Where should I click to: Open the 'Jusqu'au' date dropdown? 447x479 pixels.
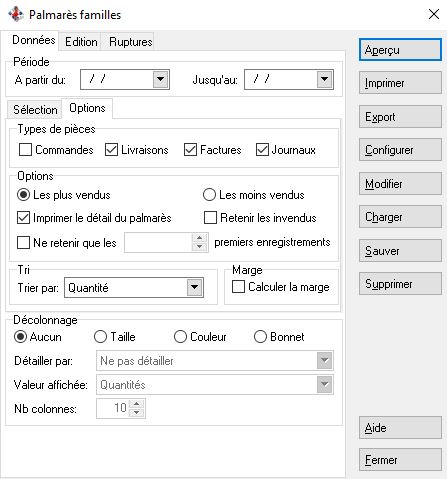pos(324,79)
